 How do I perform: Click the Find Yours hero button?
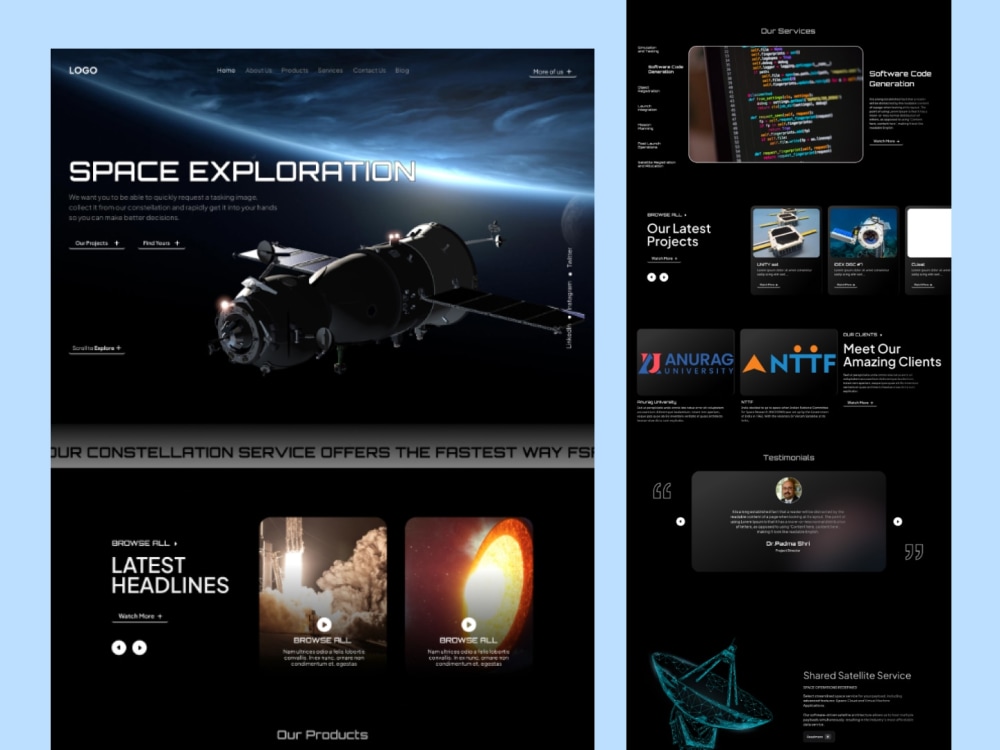pyautogui.click(x=161, y=244)
